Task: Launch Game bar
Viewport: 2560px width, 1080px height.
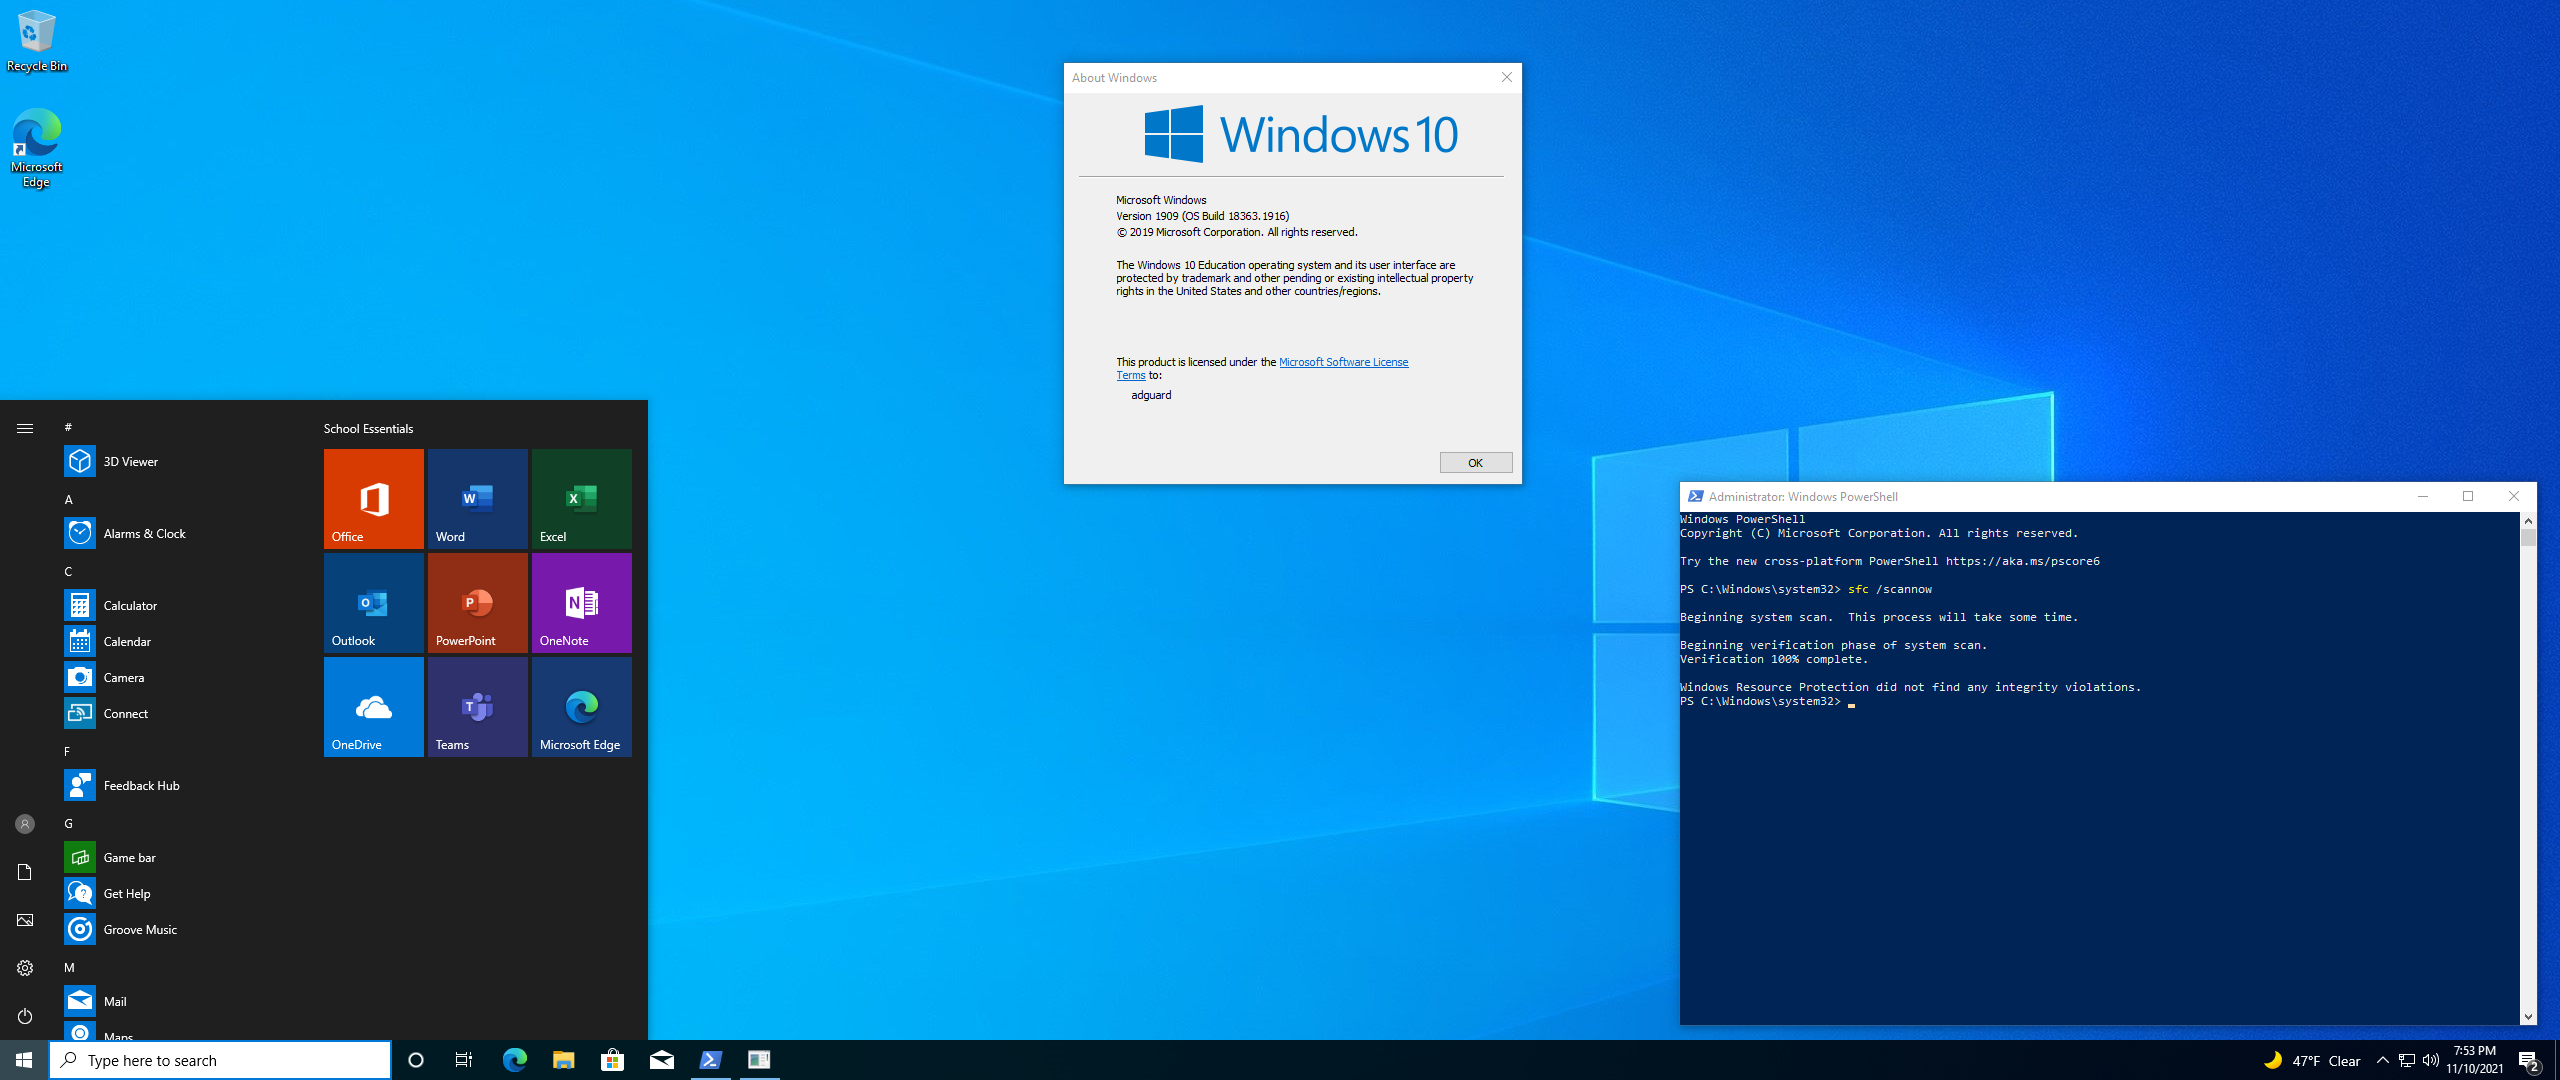Action: point(180,857)
